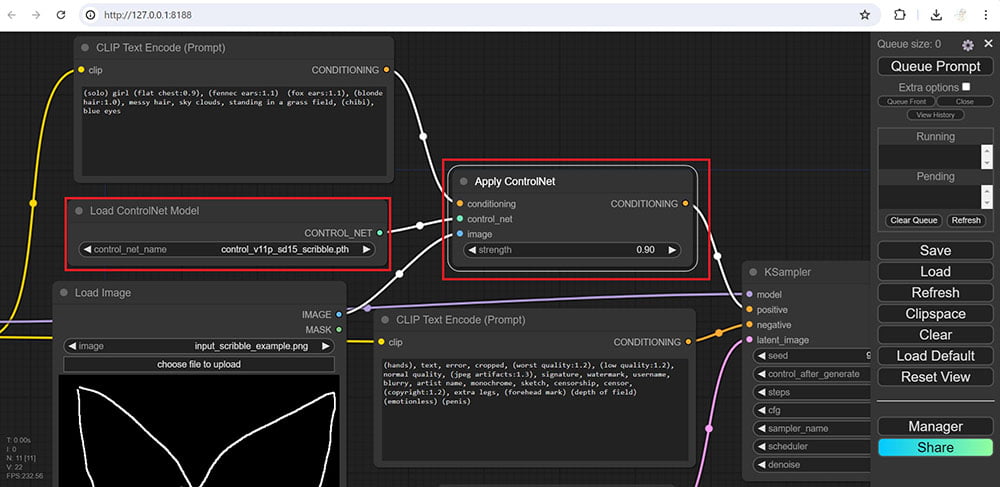Open View History in the queue panel
Image resolution: width=1000 pixels, height=487 pixels.
(x=935, y=115)
